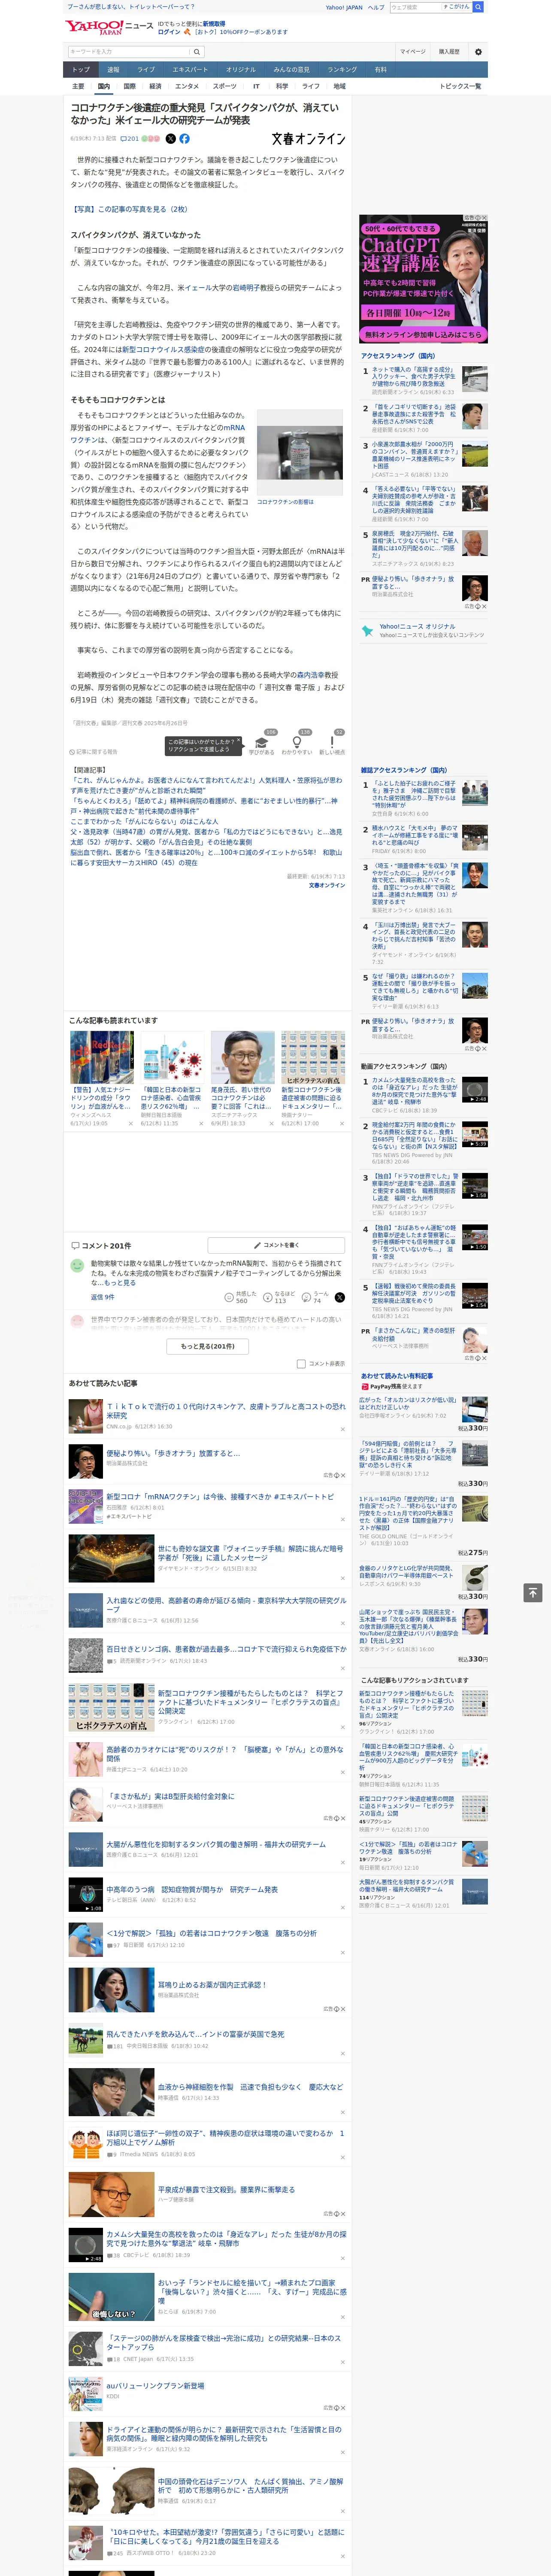Screen dimensions: 551x2576
Task: Open the エキスパート navigation tab
Action: pos(190,70)
